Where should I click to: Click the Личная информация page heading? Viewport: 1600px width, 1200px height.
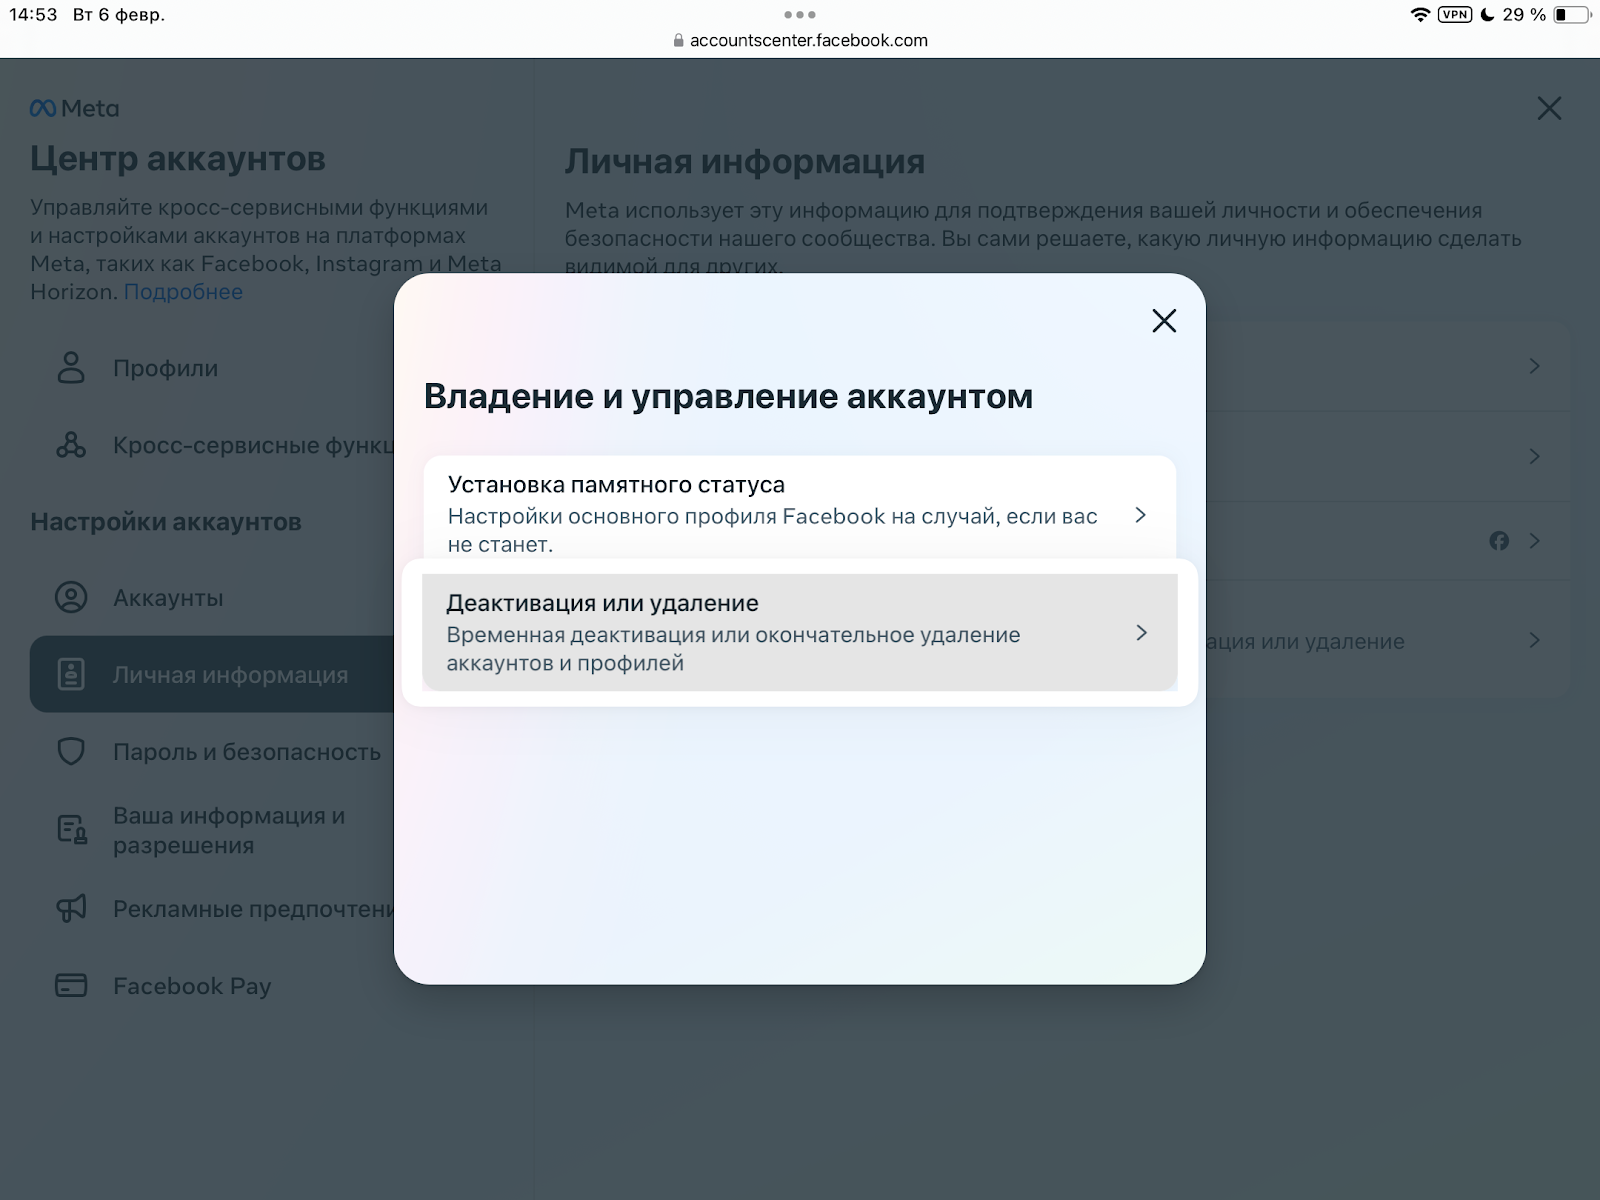745,162
